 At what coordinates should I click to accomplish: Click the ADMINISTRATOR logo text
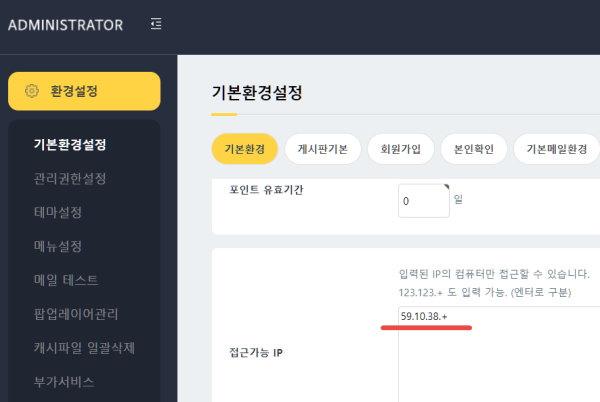[65, 25]
